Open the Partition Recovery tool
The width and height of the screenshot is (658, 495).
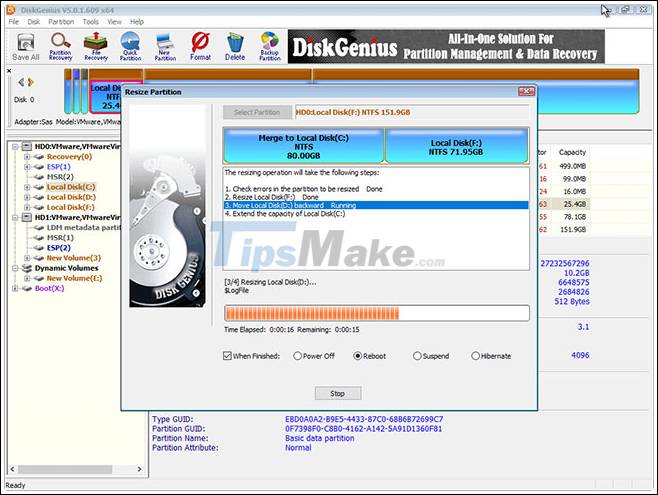[x=60, y=47]
